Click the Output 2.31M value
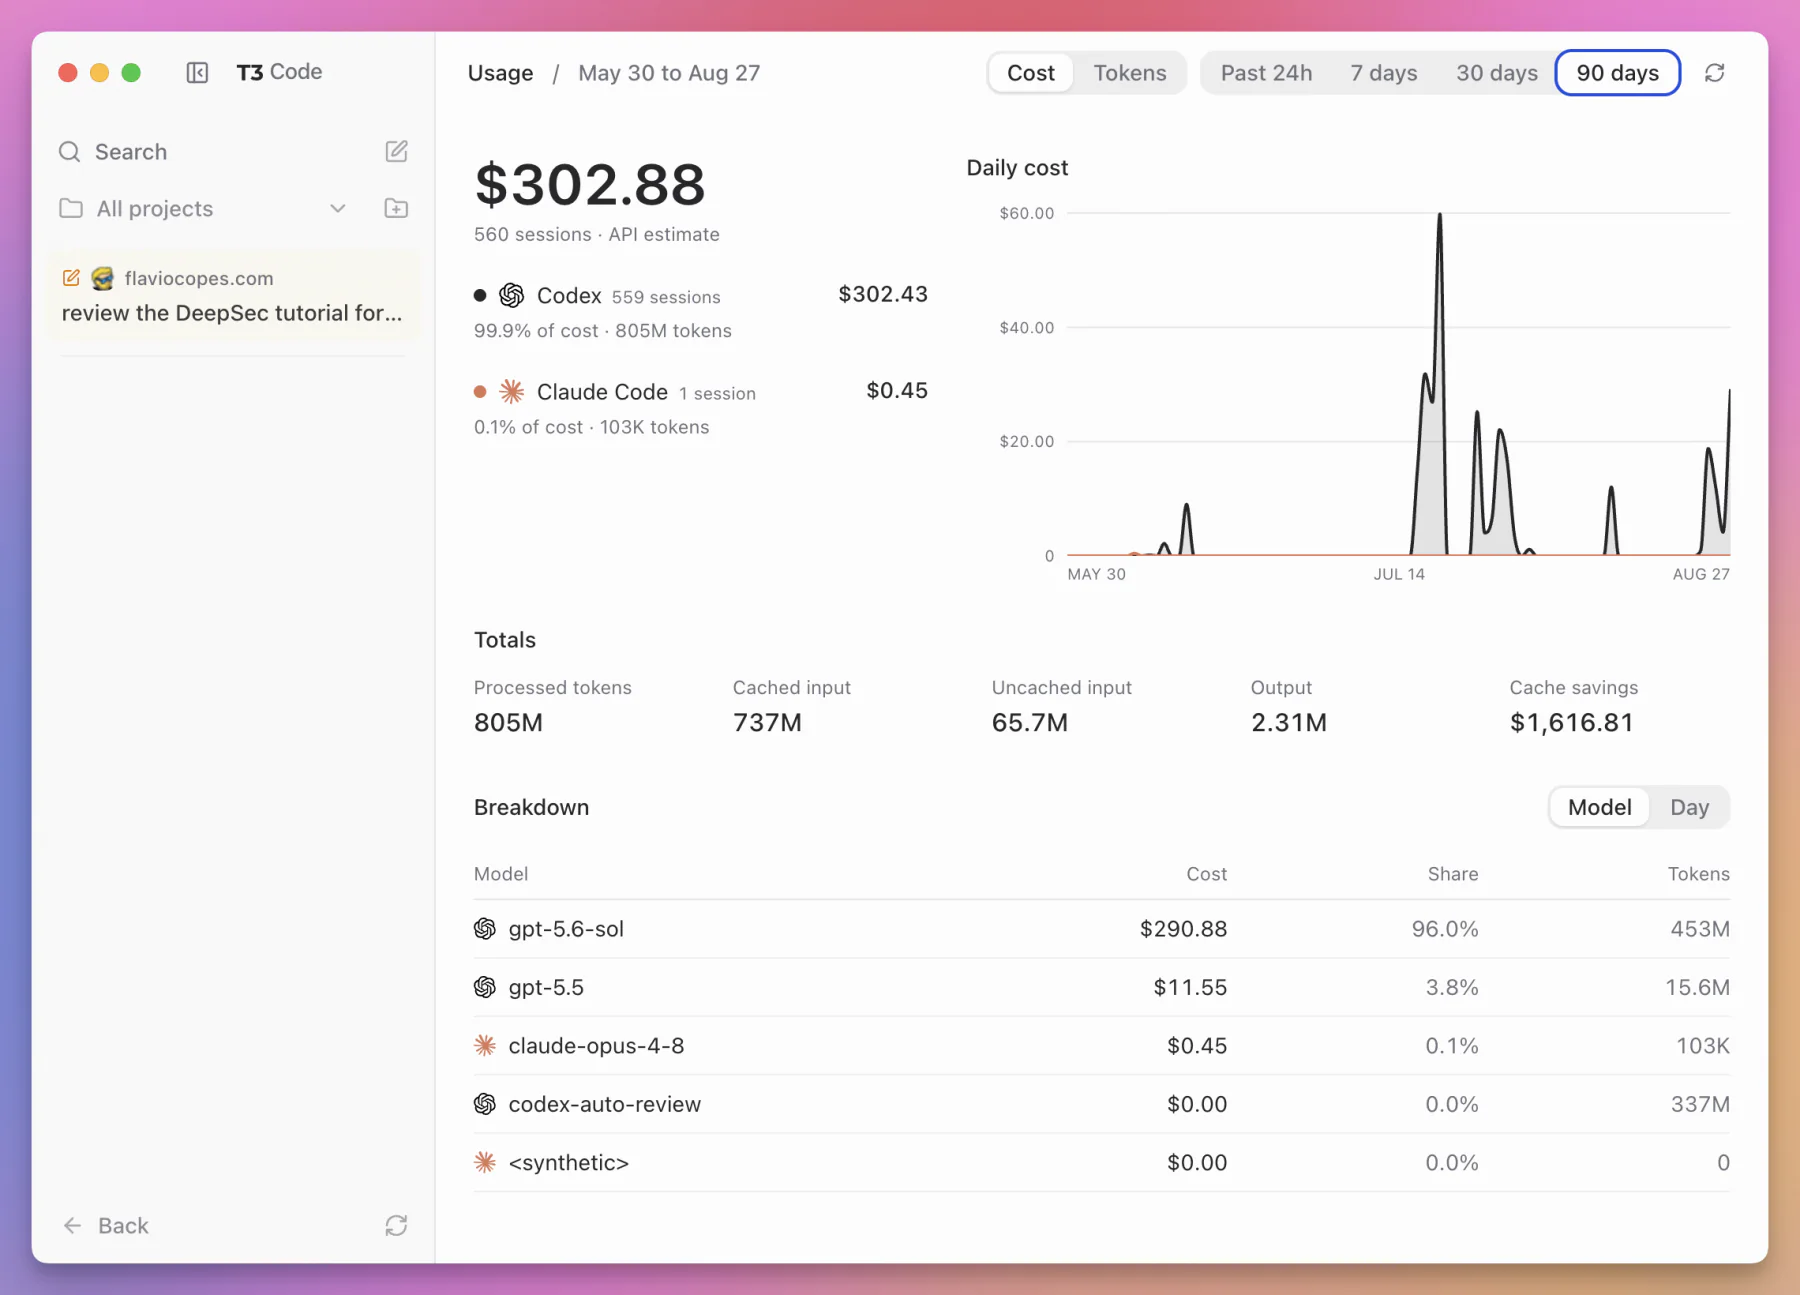Image resolution: width=1800 pixels, height=1295 pixels. (x=1288, y=722)
